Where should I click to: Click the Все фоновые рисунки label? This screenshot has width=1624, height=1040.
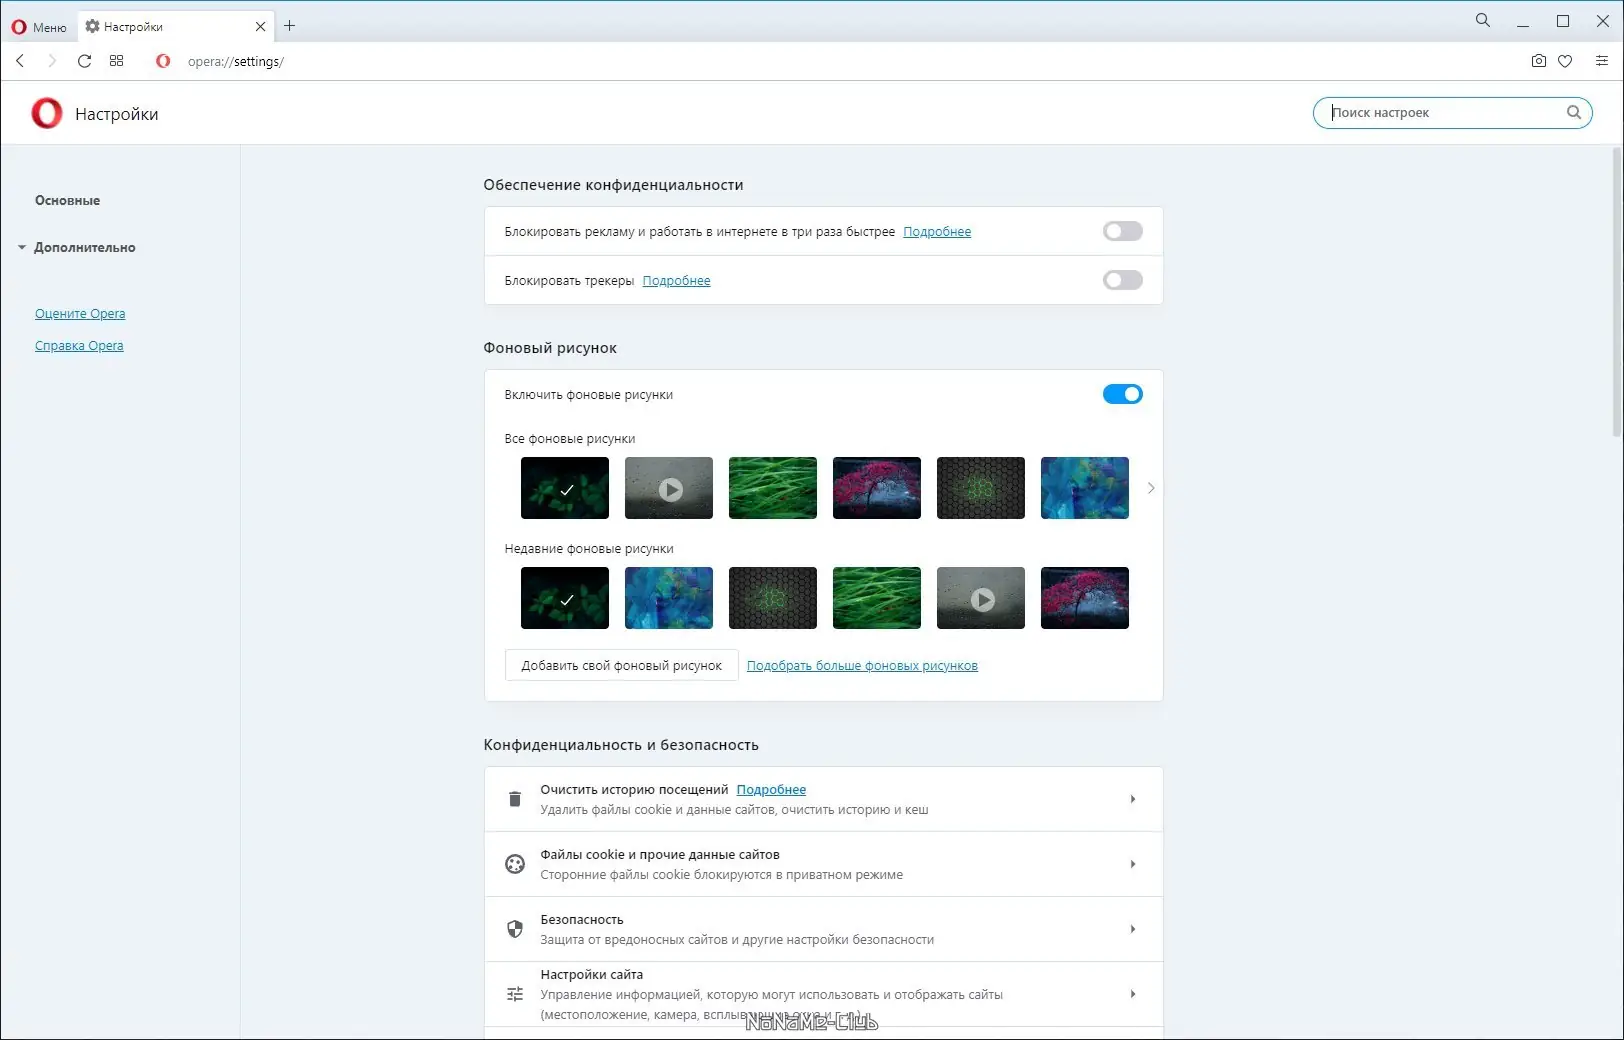click(570, 439)
